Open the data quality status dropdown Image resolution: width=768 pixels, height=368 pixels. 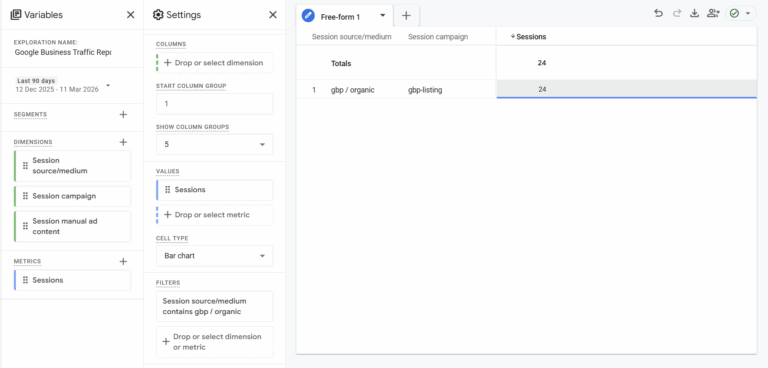(x=741, y=14)
